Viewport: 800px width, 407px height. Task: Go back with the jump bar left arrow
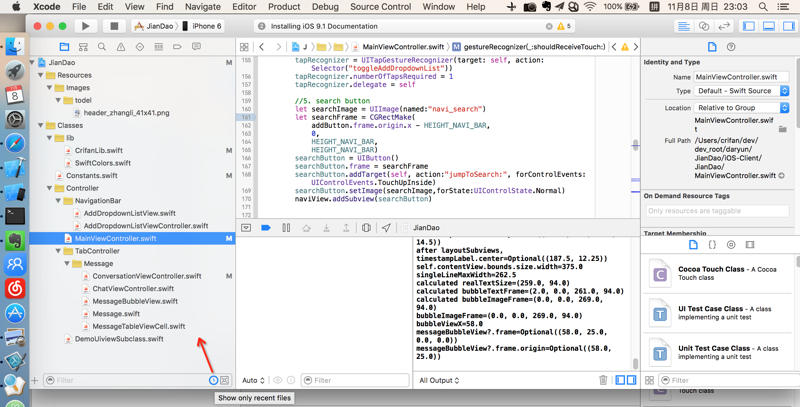(262, 47)
